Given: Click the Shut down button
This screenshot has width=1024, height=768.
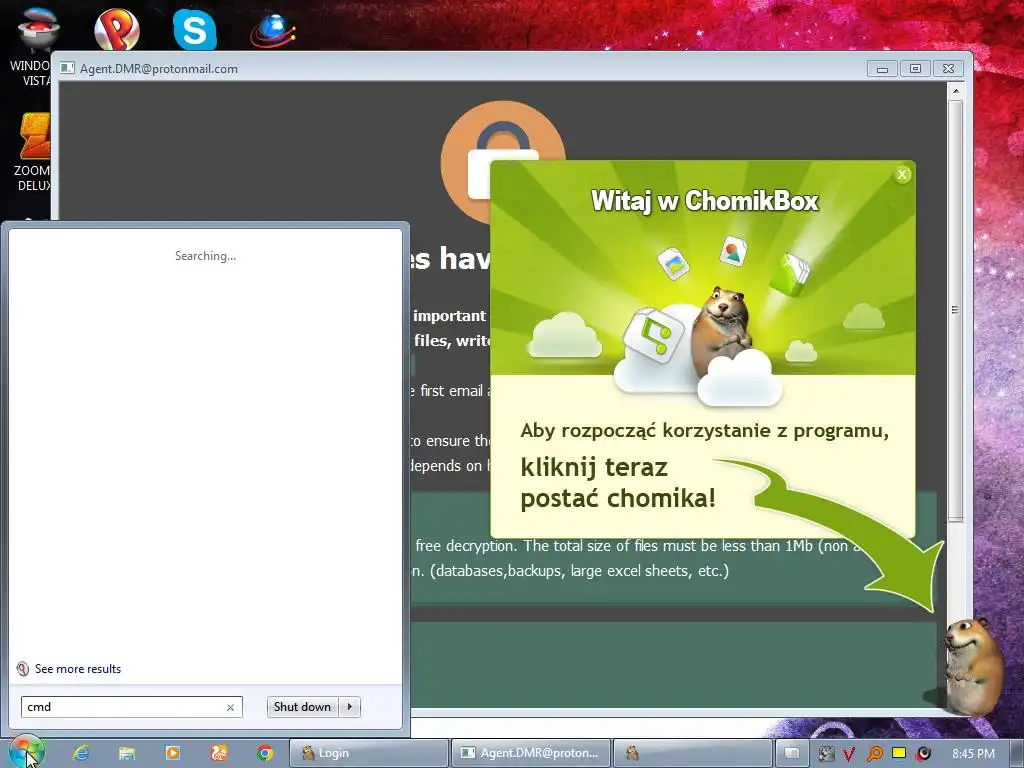Looking at the screenshot, I should point(302,707).
